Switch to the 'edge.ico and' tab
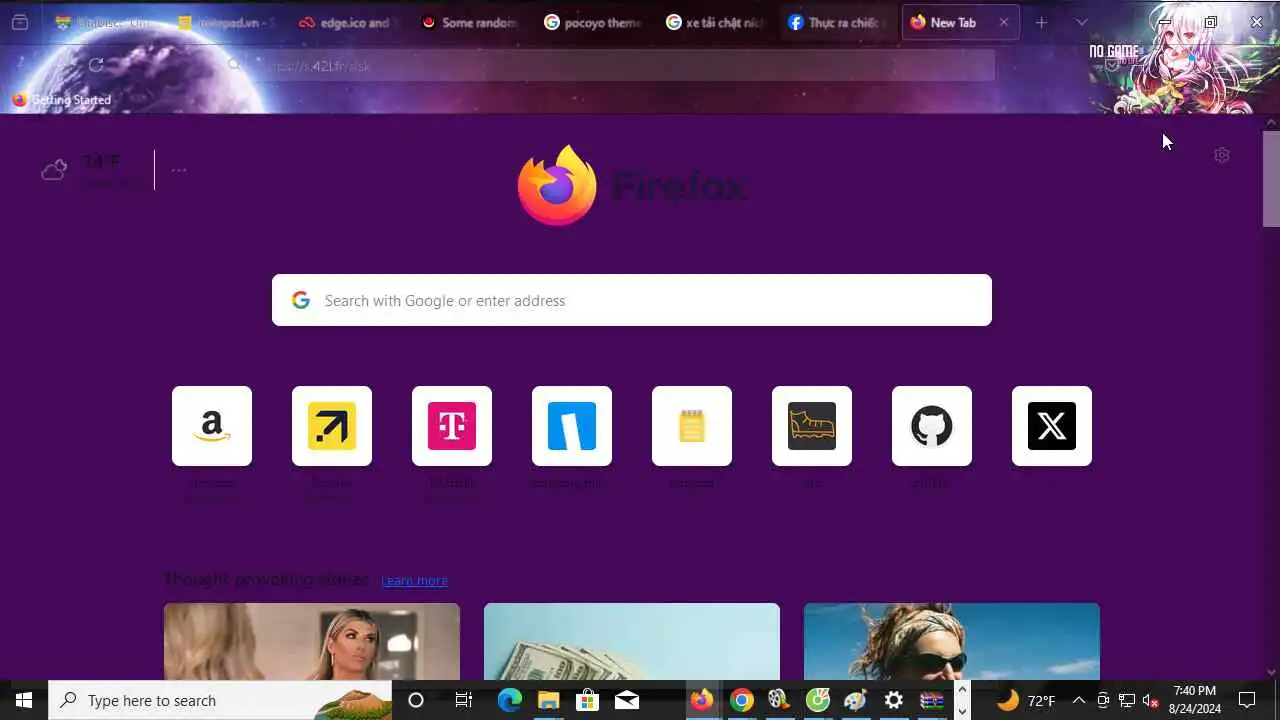Image resolution: width=1280 pixels, height=720 pixels. (x=346, y=22)
